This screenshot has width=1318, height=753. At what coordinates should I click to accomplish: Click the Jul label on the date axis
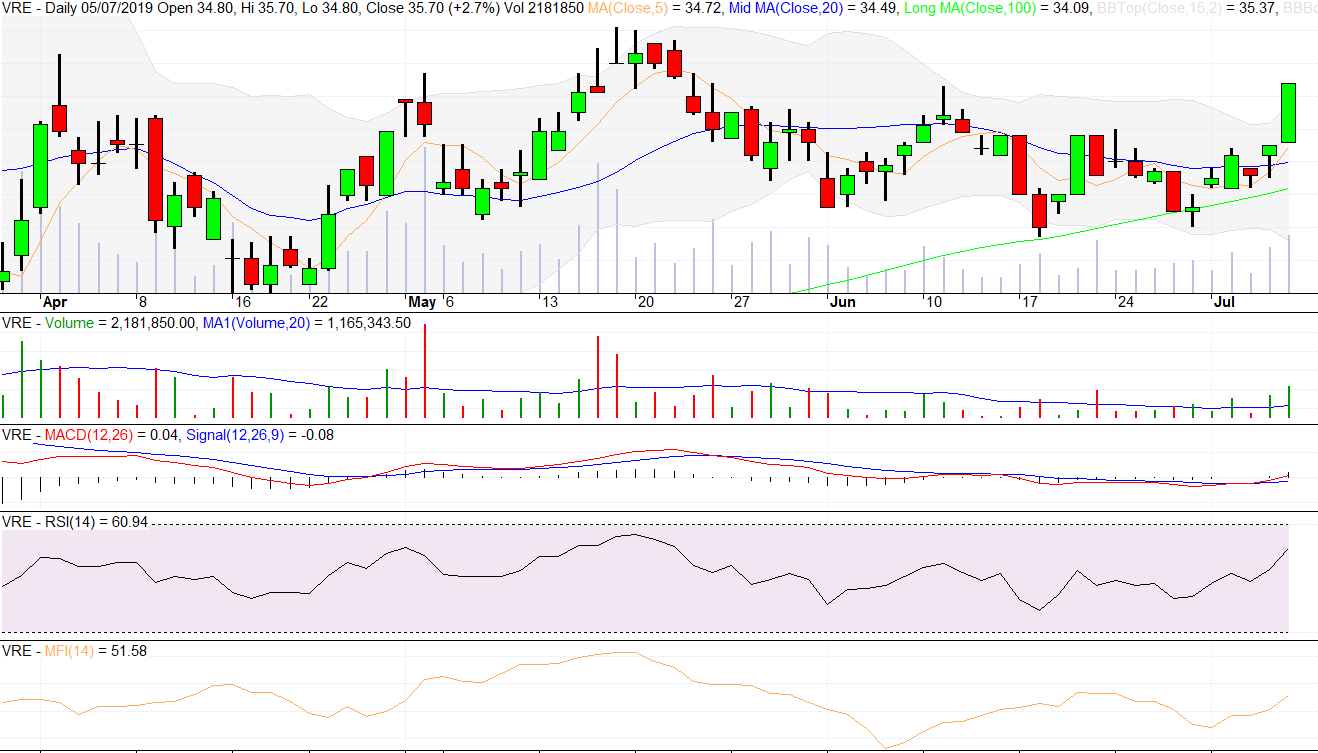coord(1224,301)
